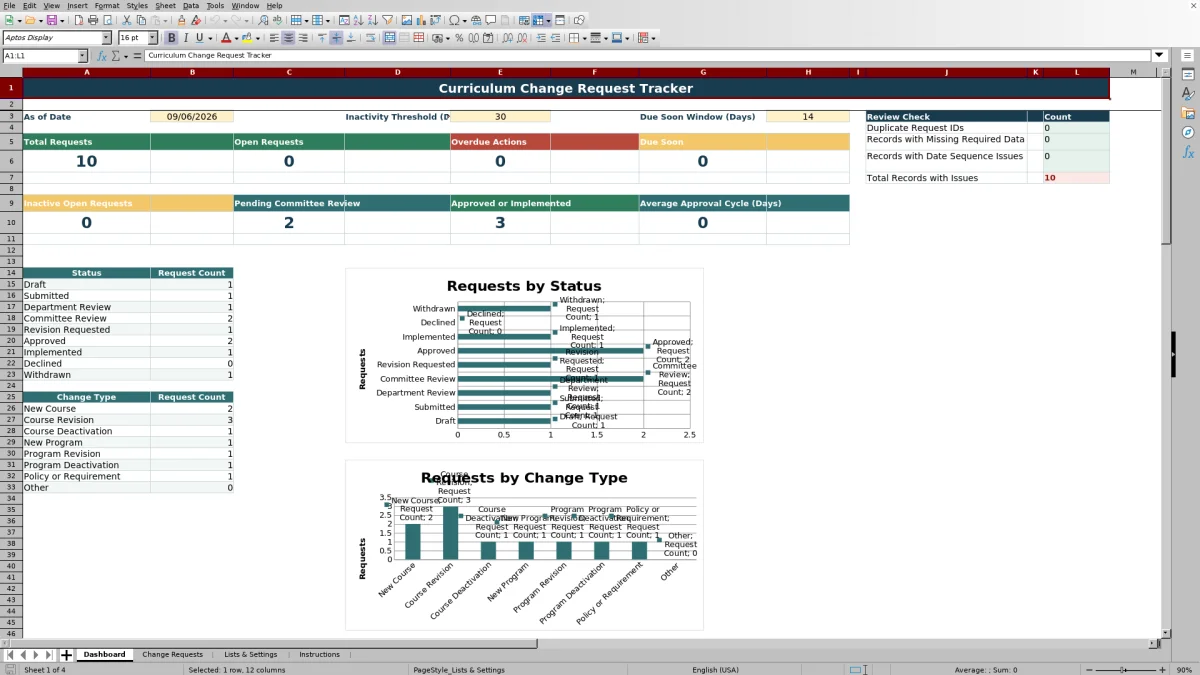Screen dimensions: 1200x675
Task: Click the Merge and Center Cells icon
Action: tap(389, 38)
